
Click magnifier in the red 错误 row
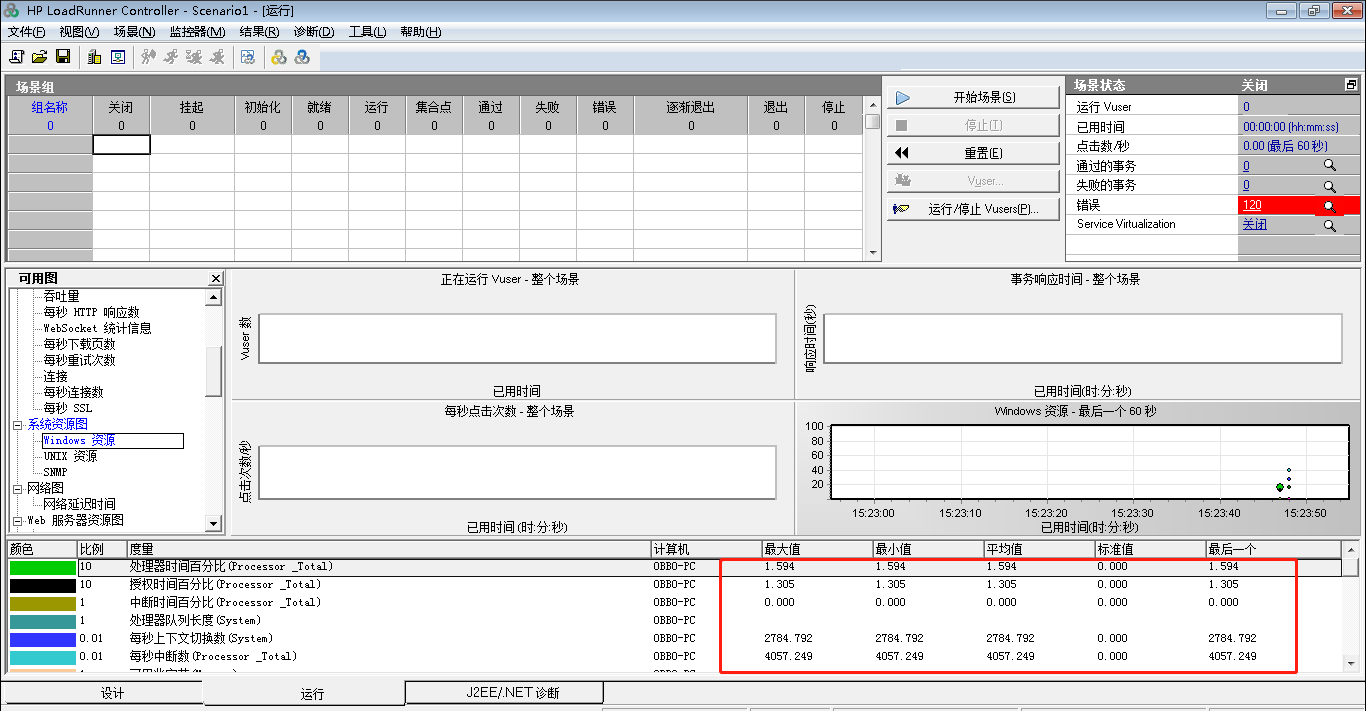tap(1329, 206)
